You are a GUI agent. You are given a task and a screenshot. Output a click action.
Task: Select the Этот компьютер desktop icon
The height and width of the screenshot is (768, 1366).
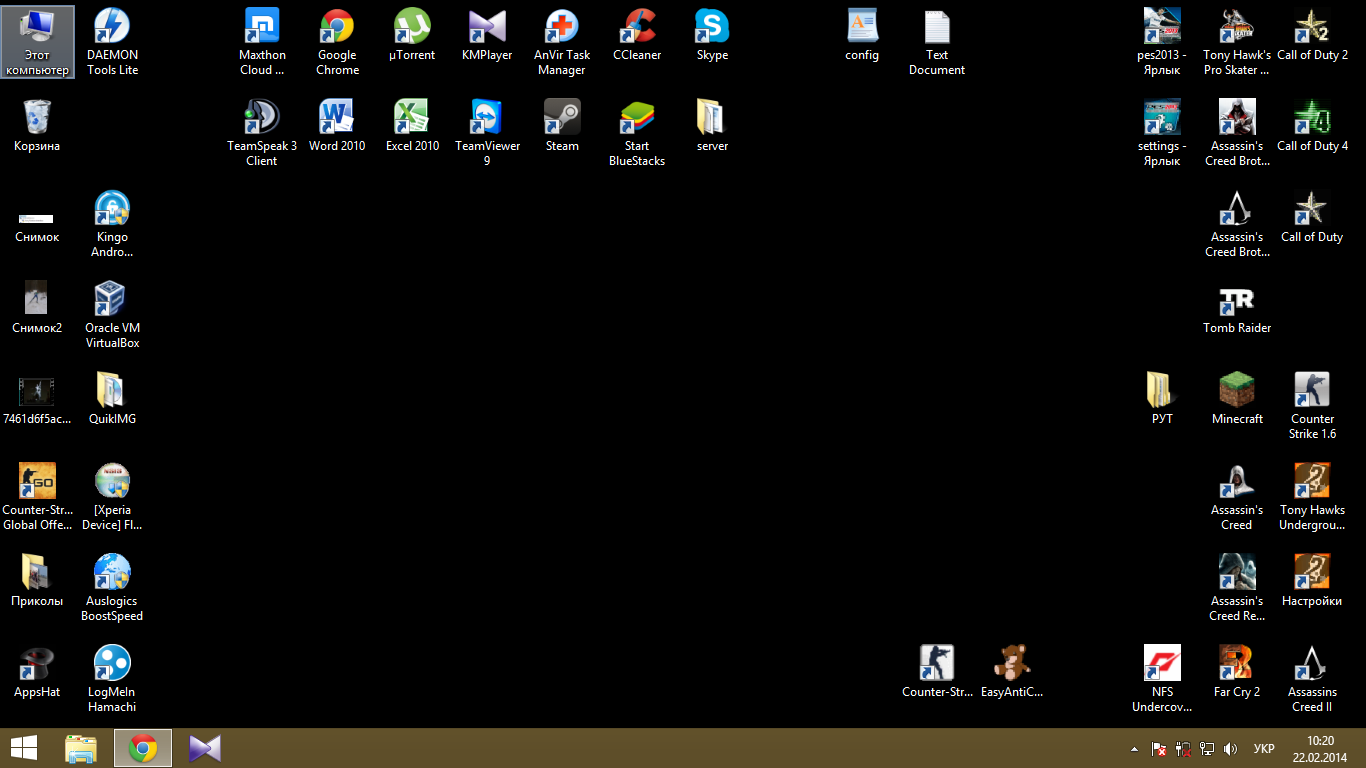37,42
